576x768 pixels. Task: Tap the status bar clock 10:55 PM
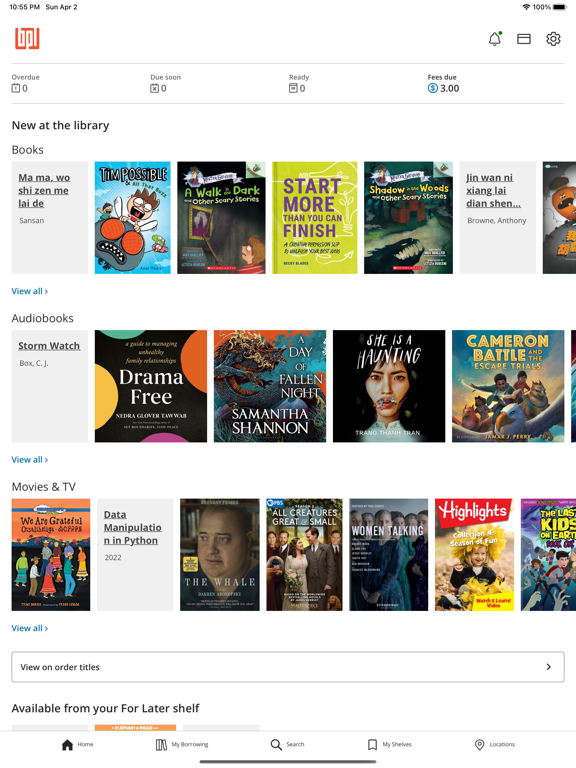click(24, 7)
